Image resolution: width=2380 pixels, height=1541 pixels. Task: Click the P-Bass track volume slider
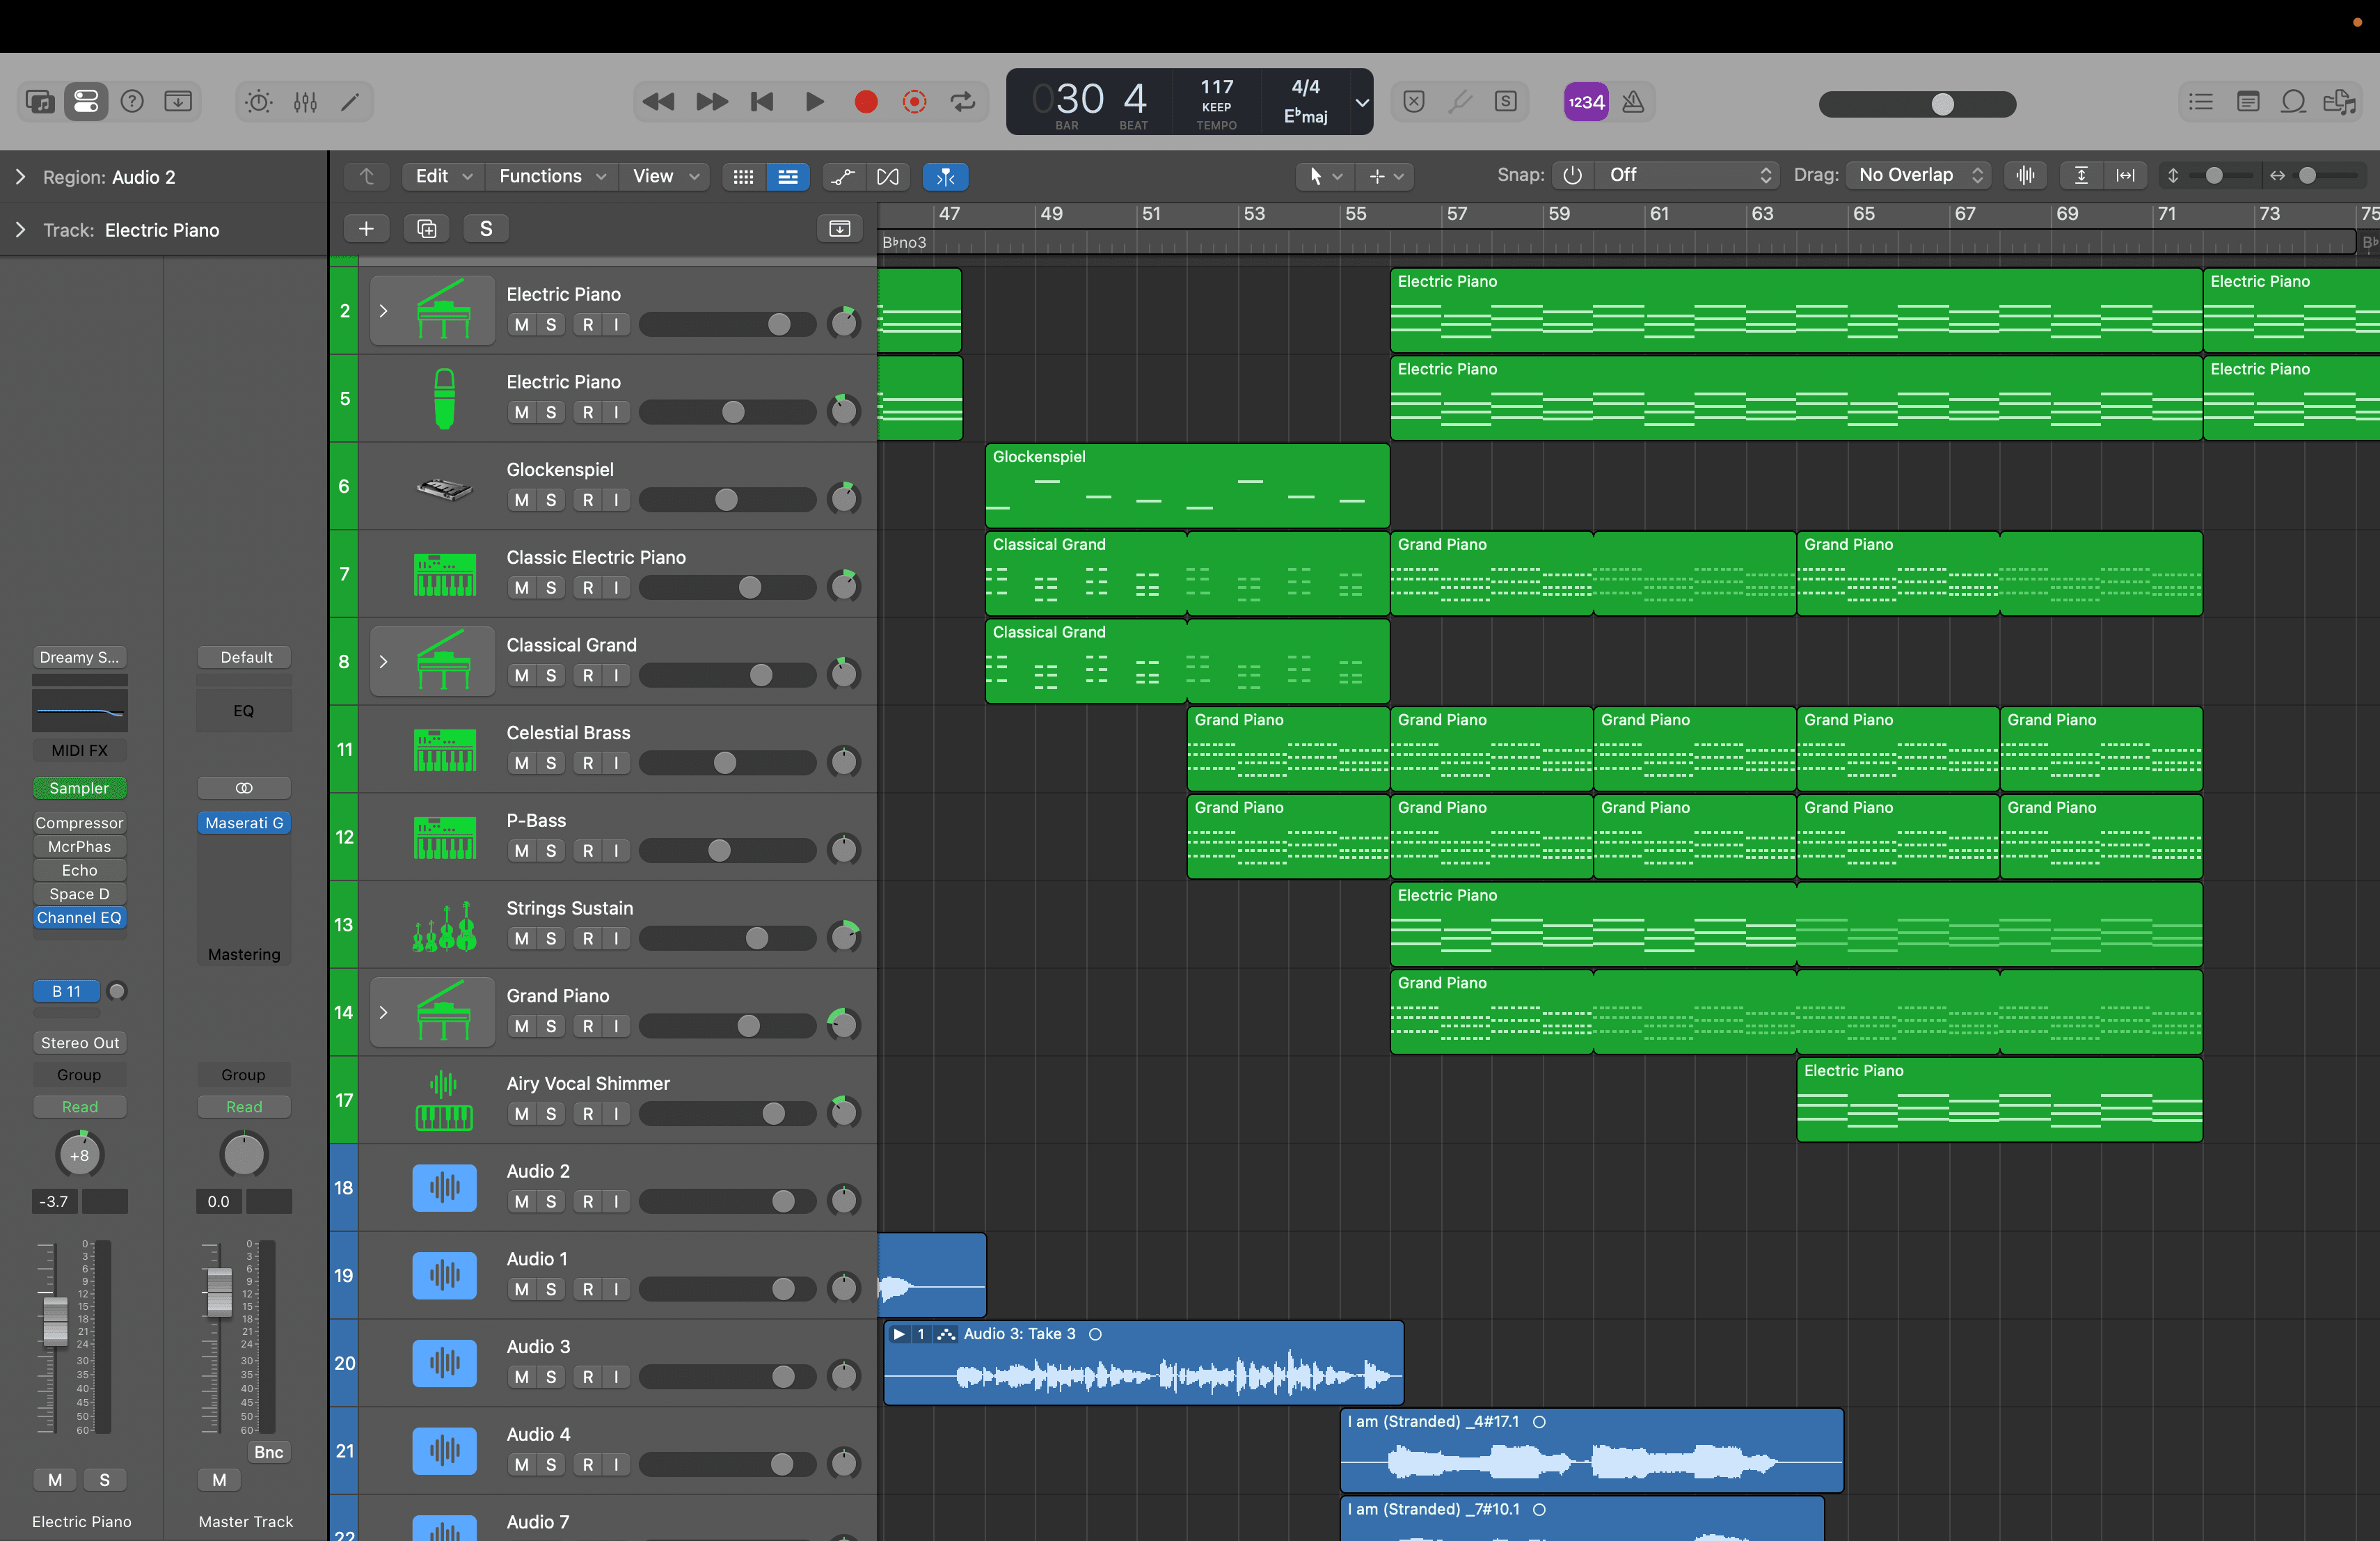point(727,851)
